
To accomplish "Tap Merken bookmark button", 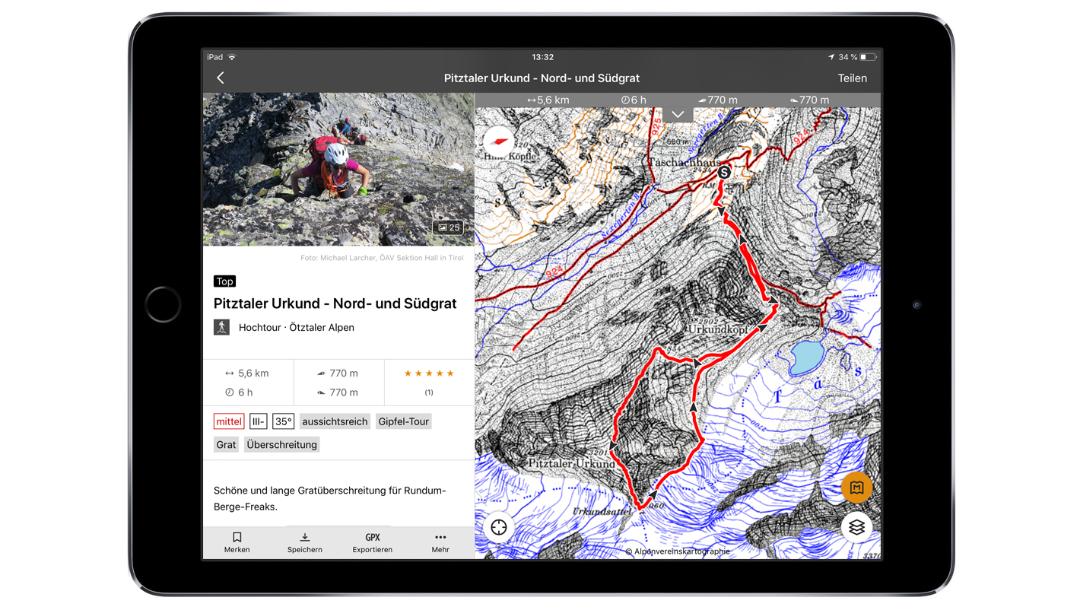I will (x=237, y=542).
